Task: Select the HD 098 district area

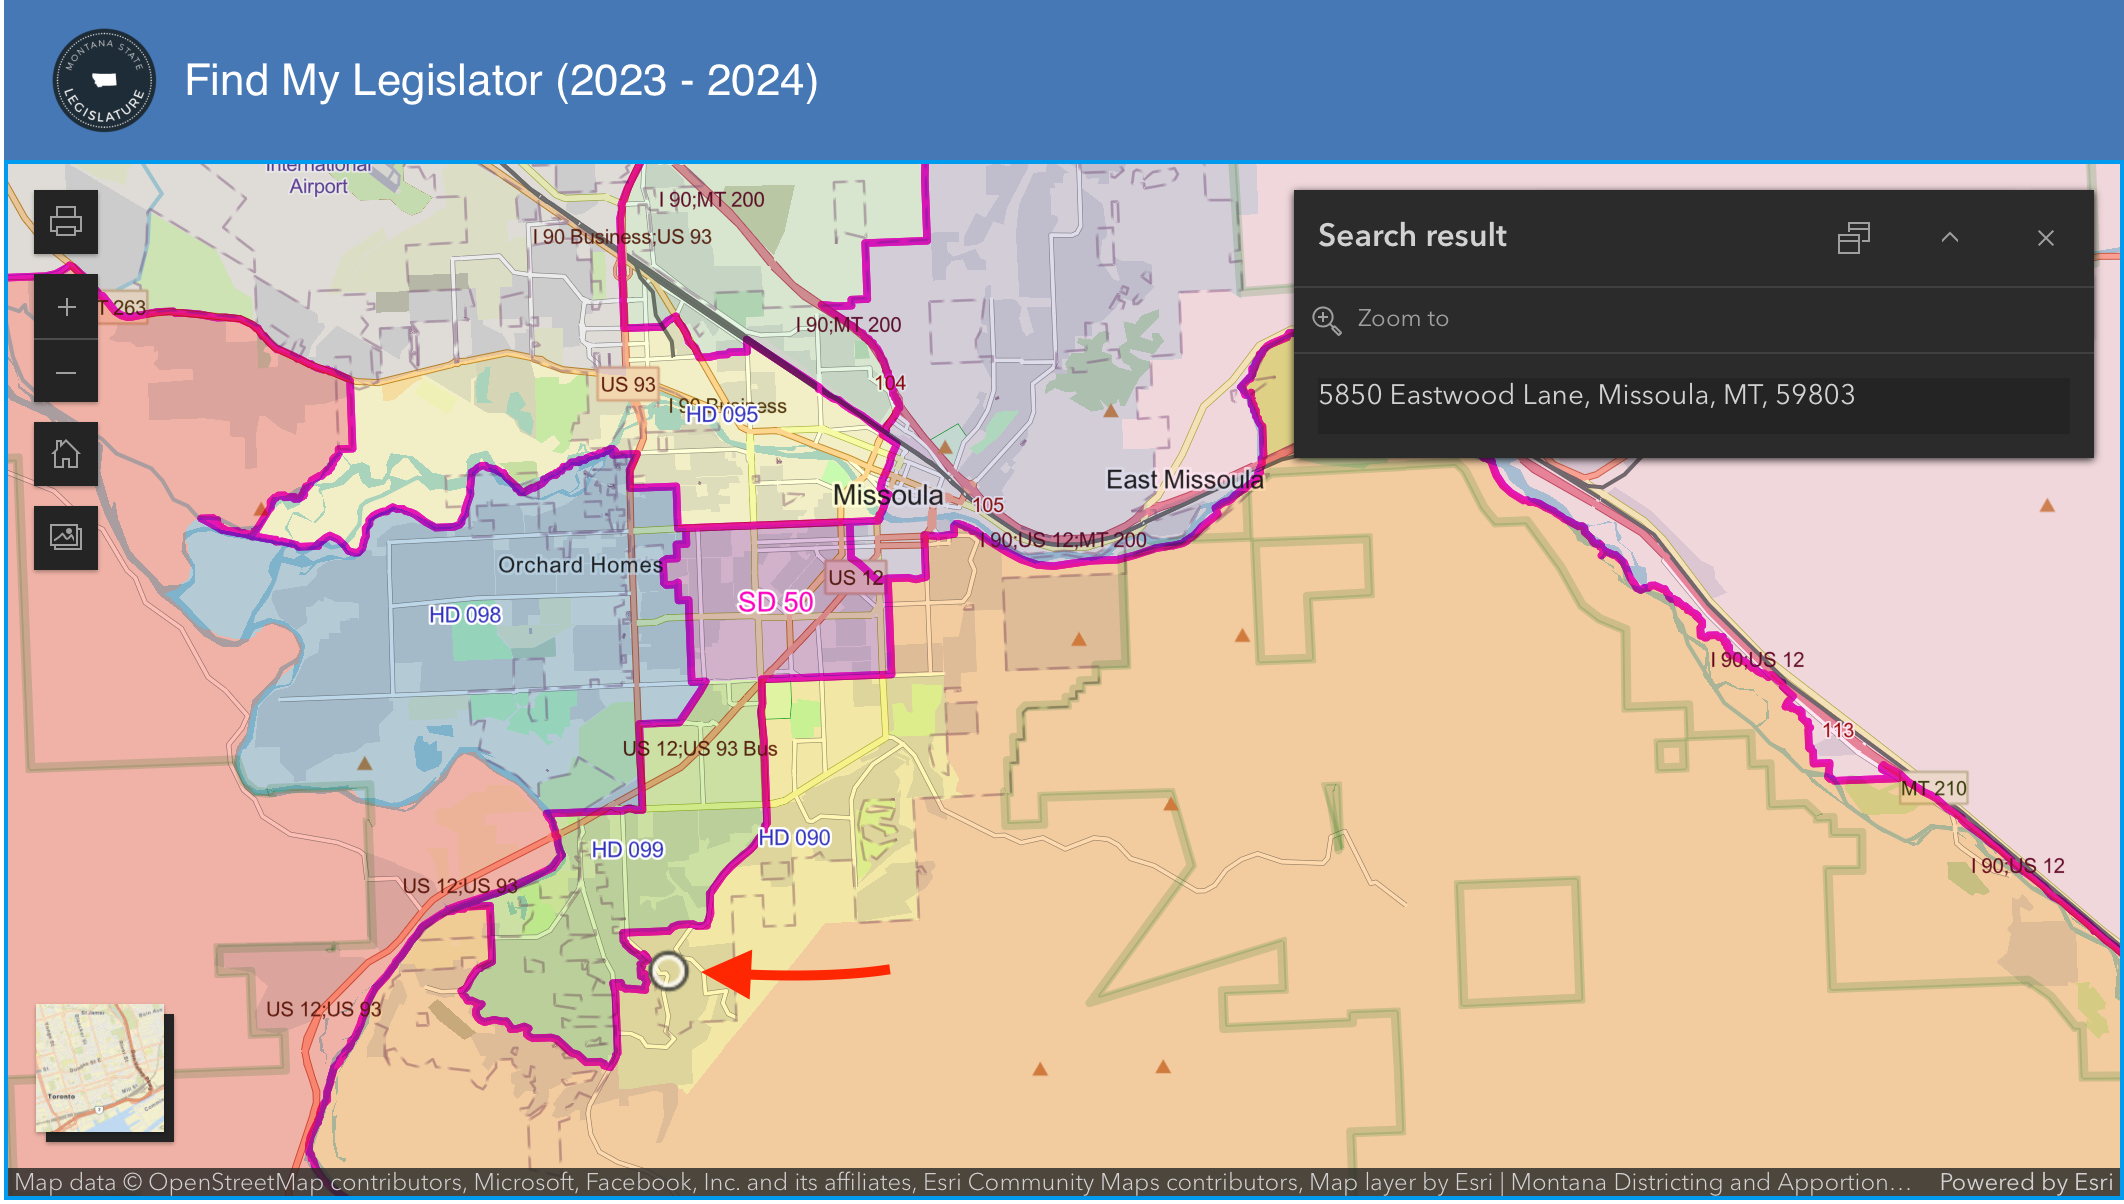Action: point(465,615)
